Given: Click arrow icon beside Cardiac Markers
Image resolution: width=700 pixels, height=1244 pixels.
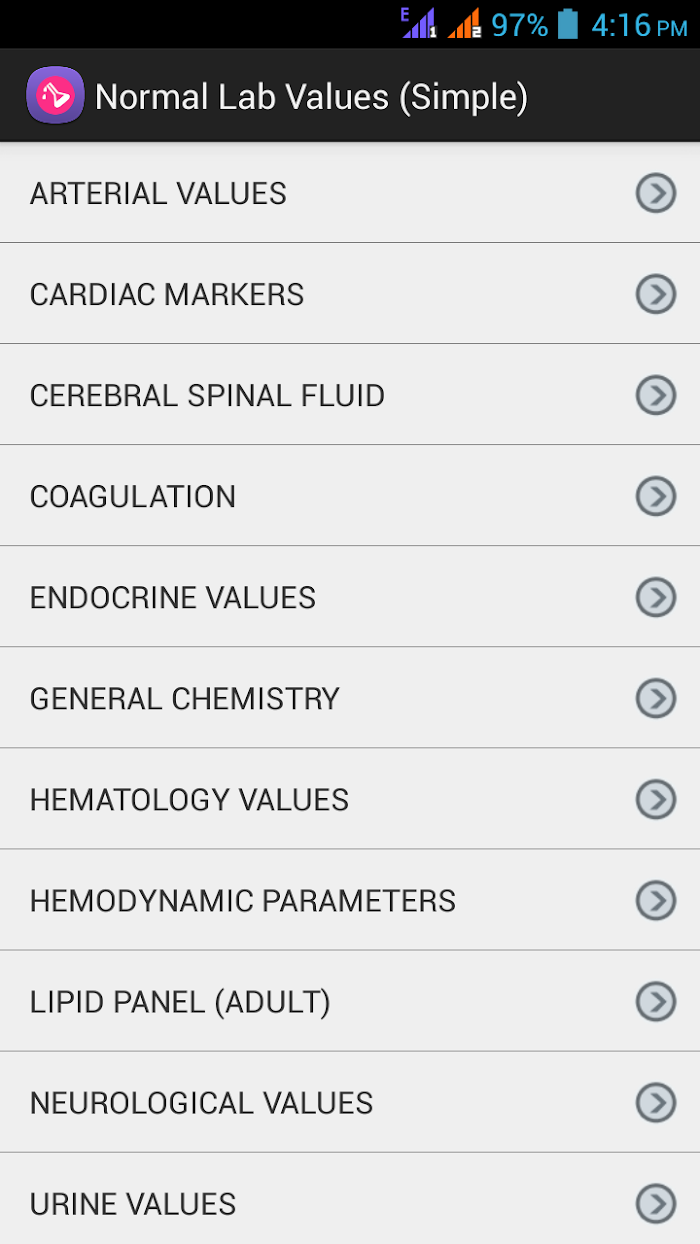Looking at the screenshot, I should tap(656, 294).
